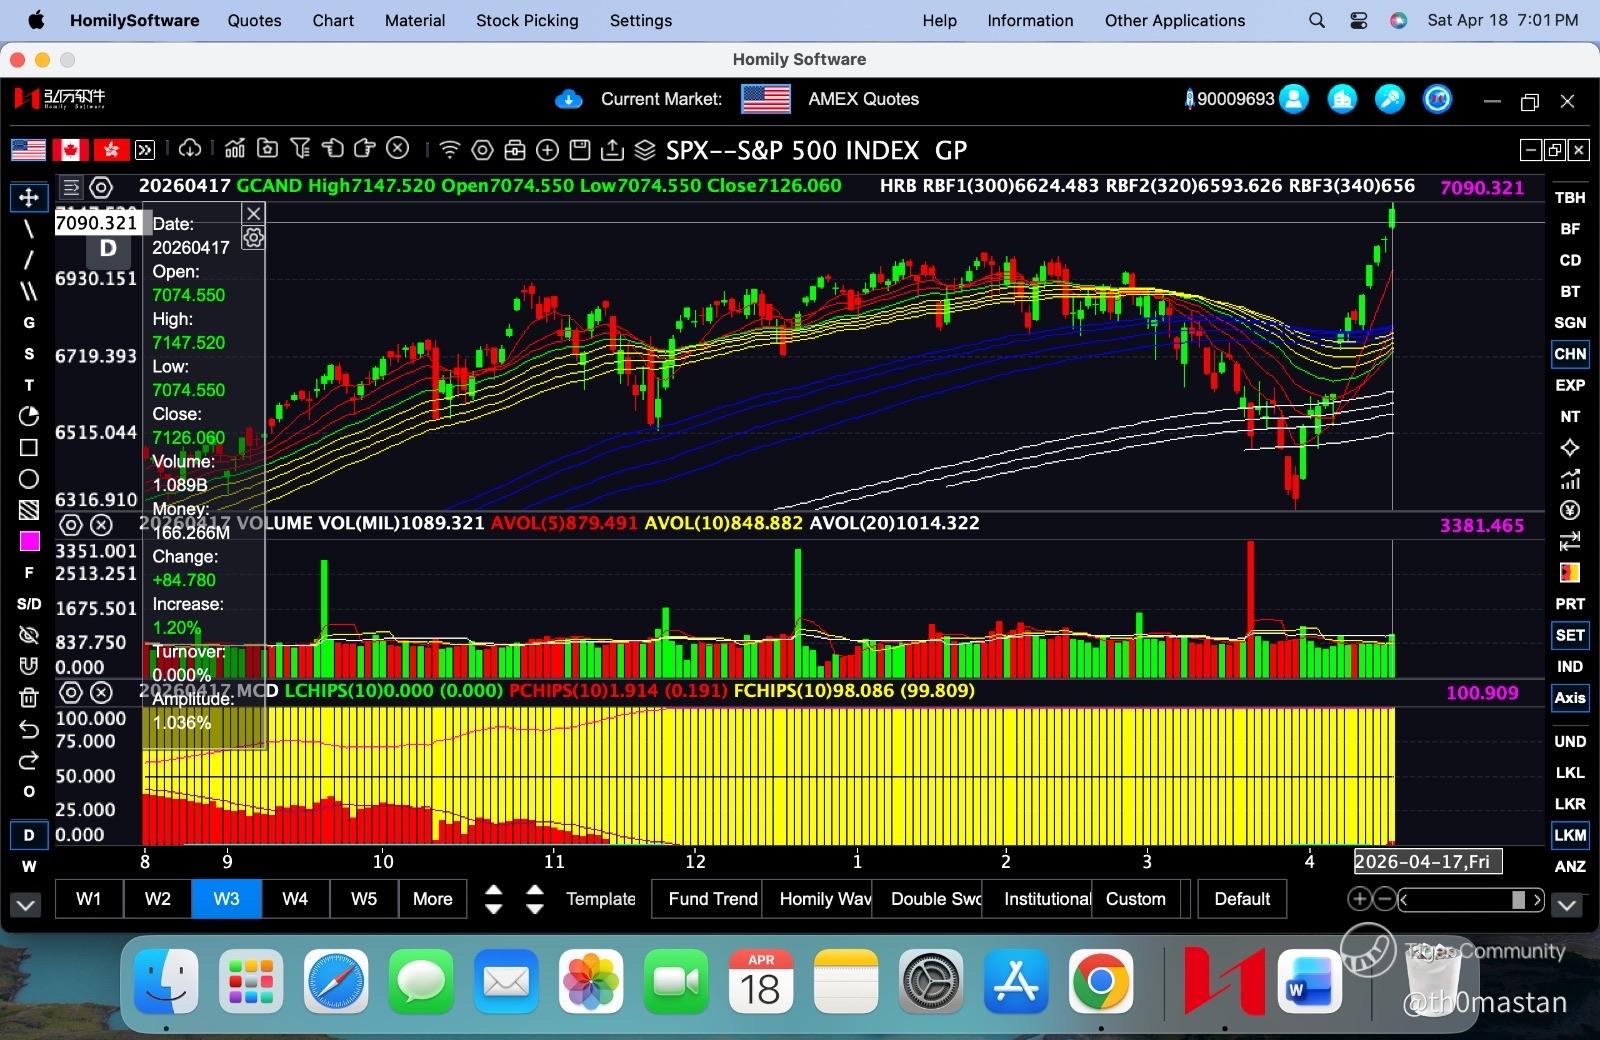Image resolution: width=1600 pixels, height=1040 pixels.
Task: Toggle the Axis sidebar button
Action: tap(1570, 698)
